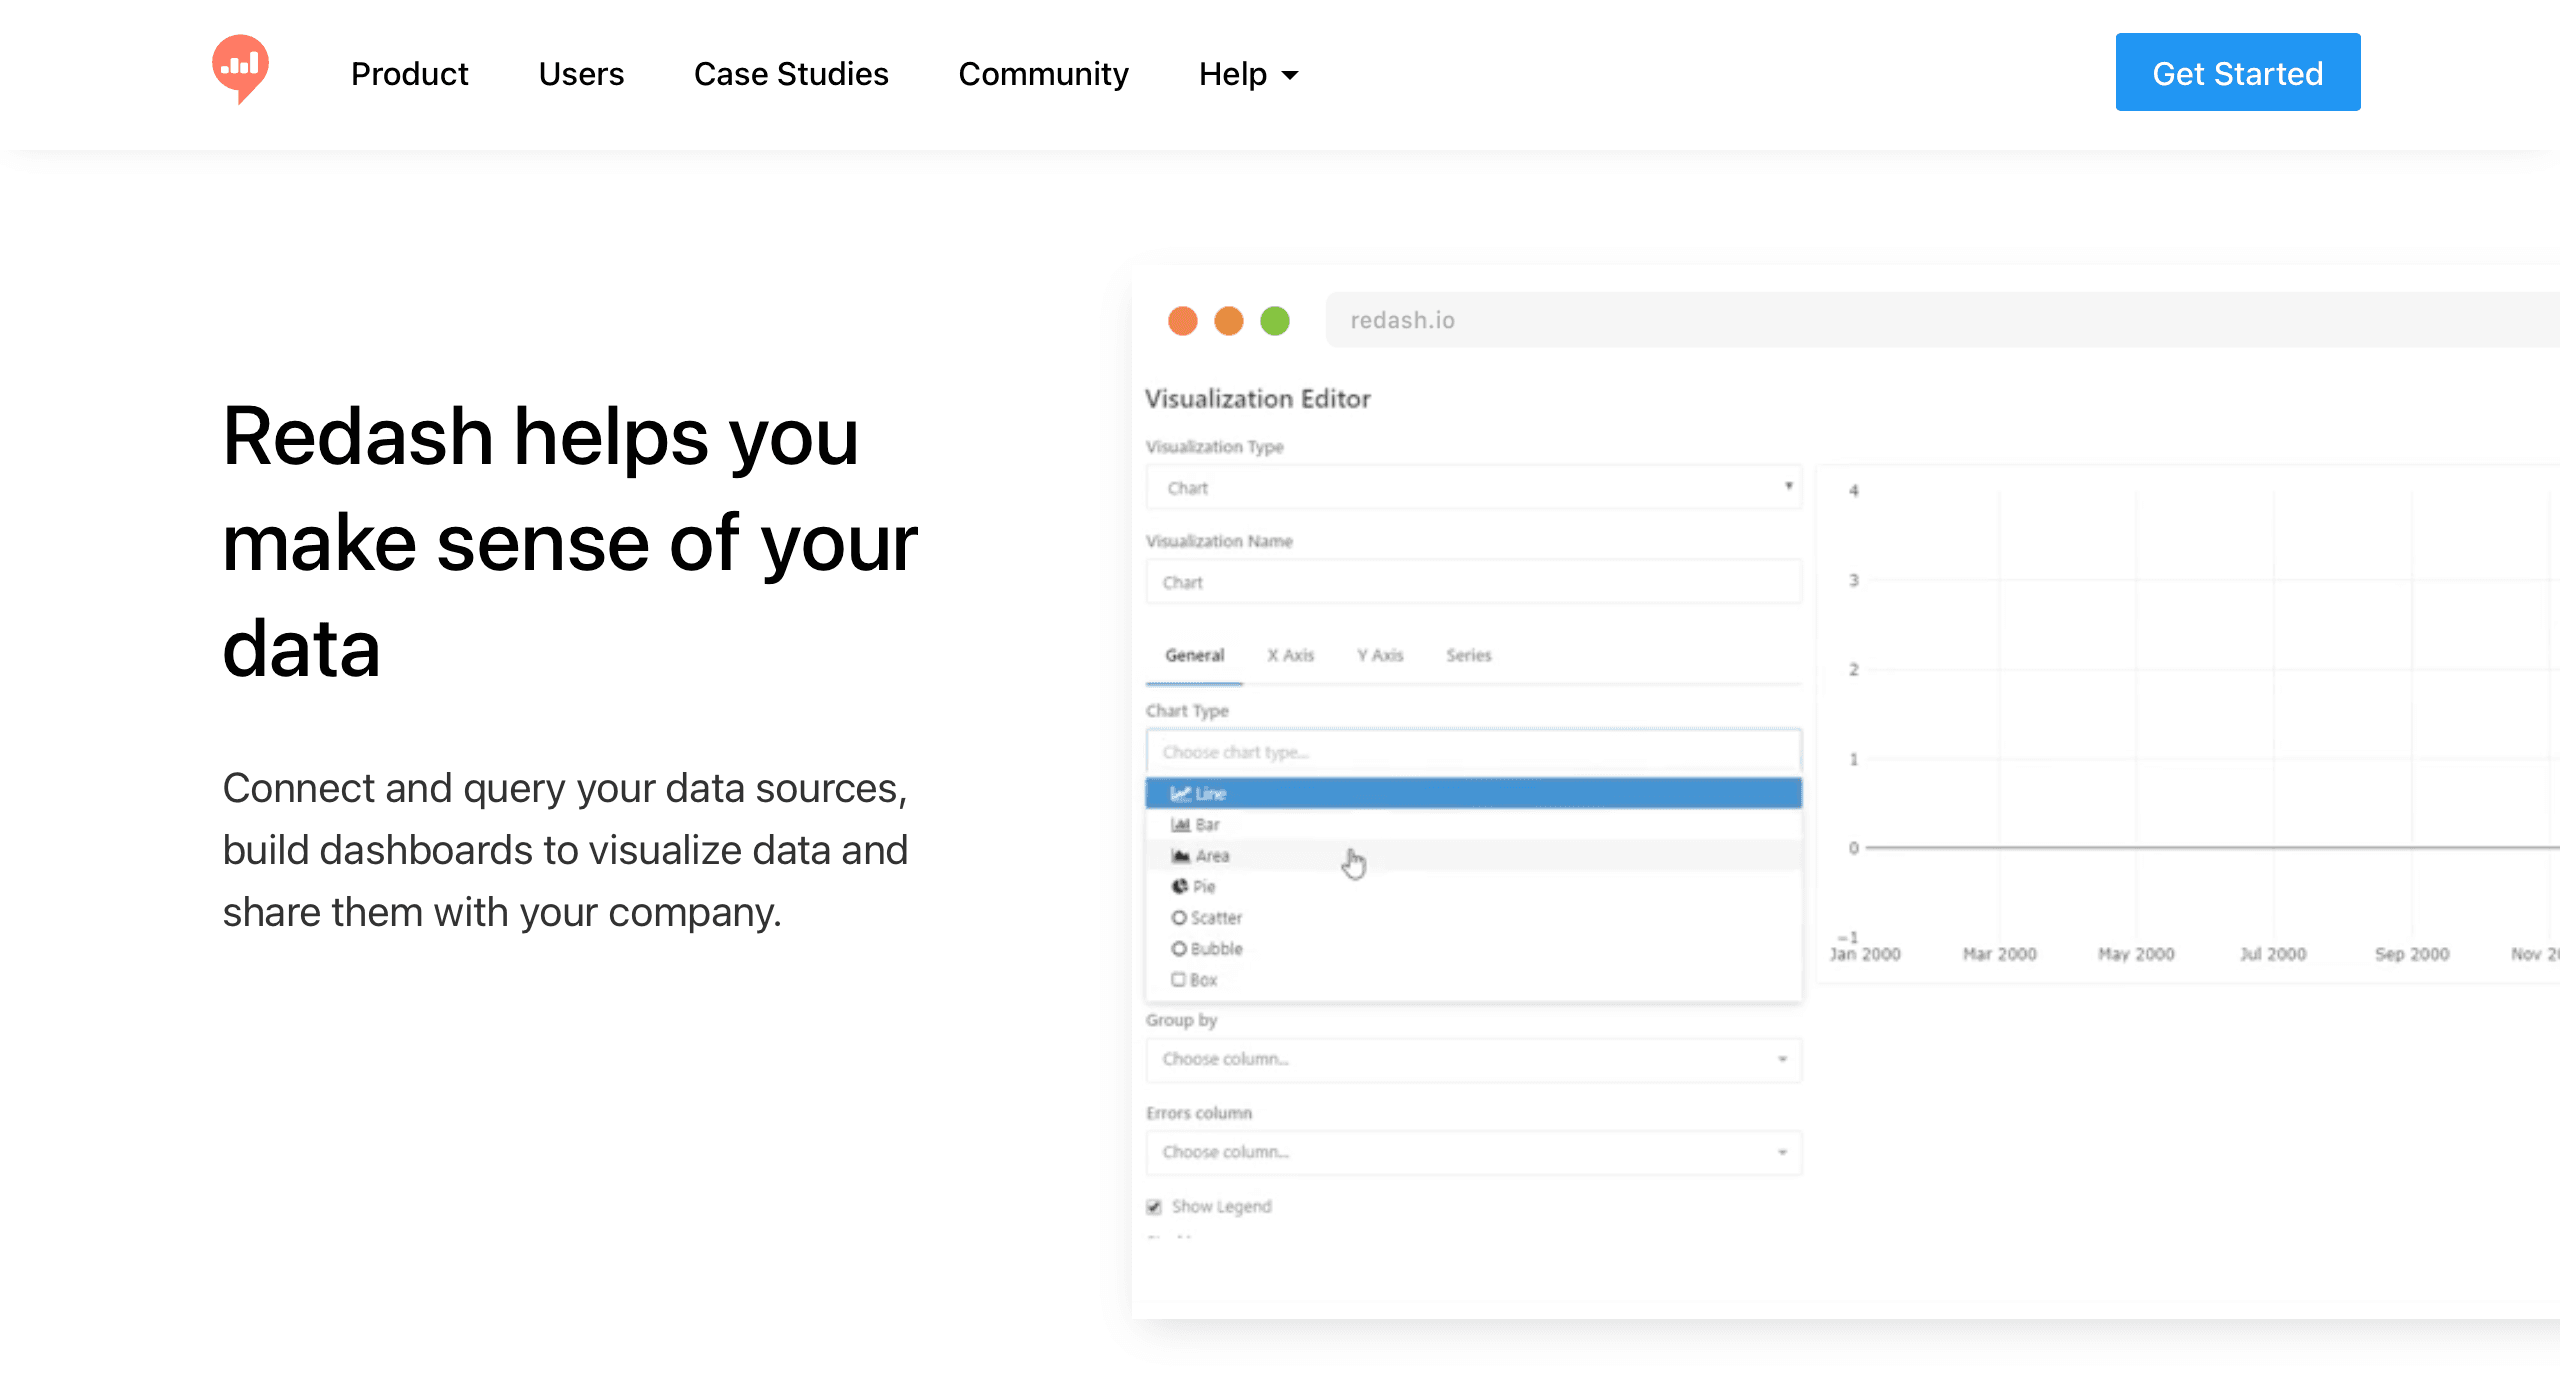The width and height of the screenshot is (2560, 1386).
Task: Go to the Users page
Action: tap(581, 74)
